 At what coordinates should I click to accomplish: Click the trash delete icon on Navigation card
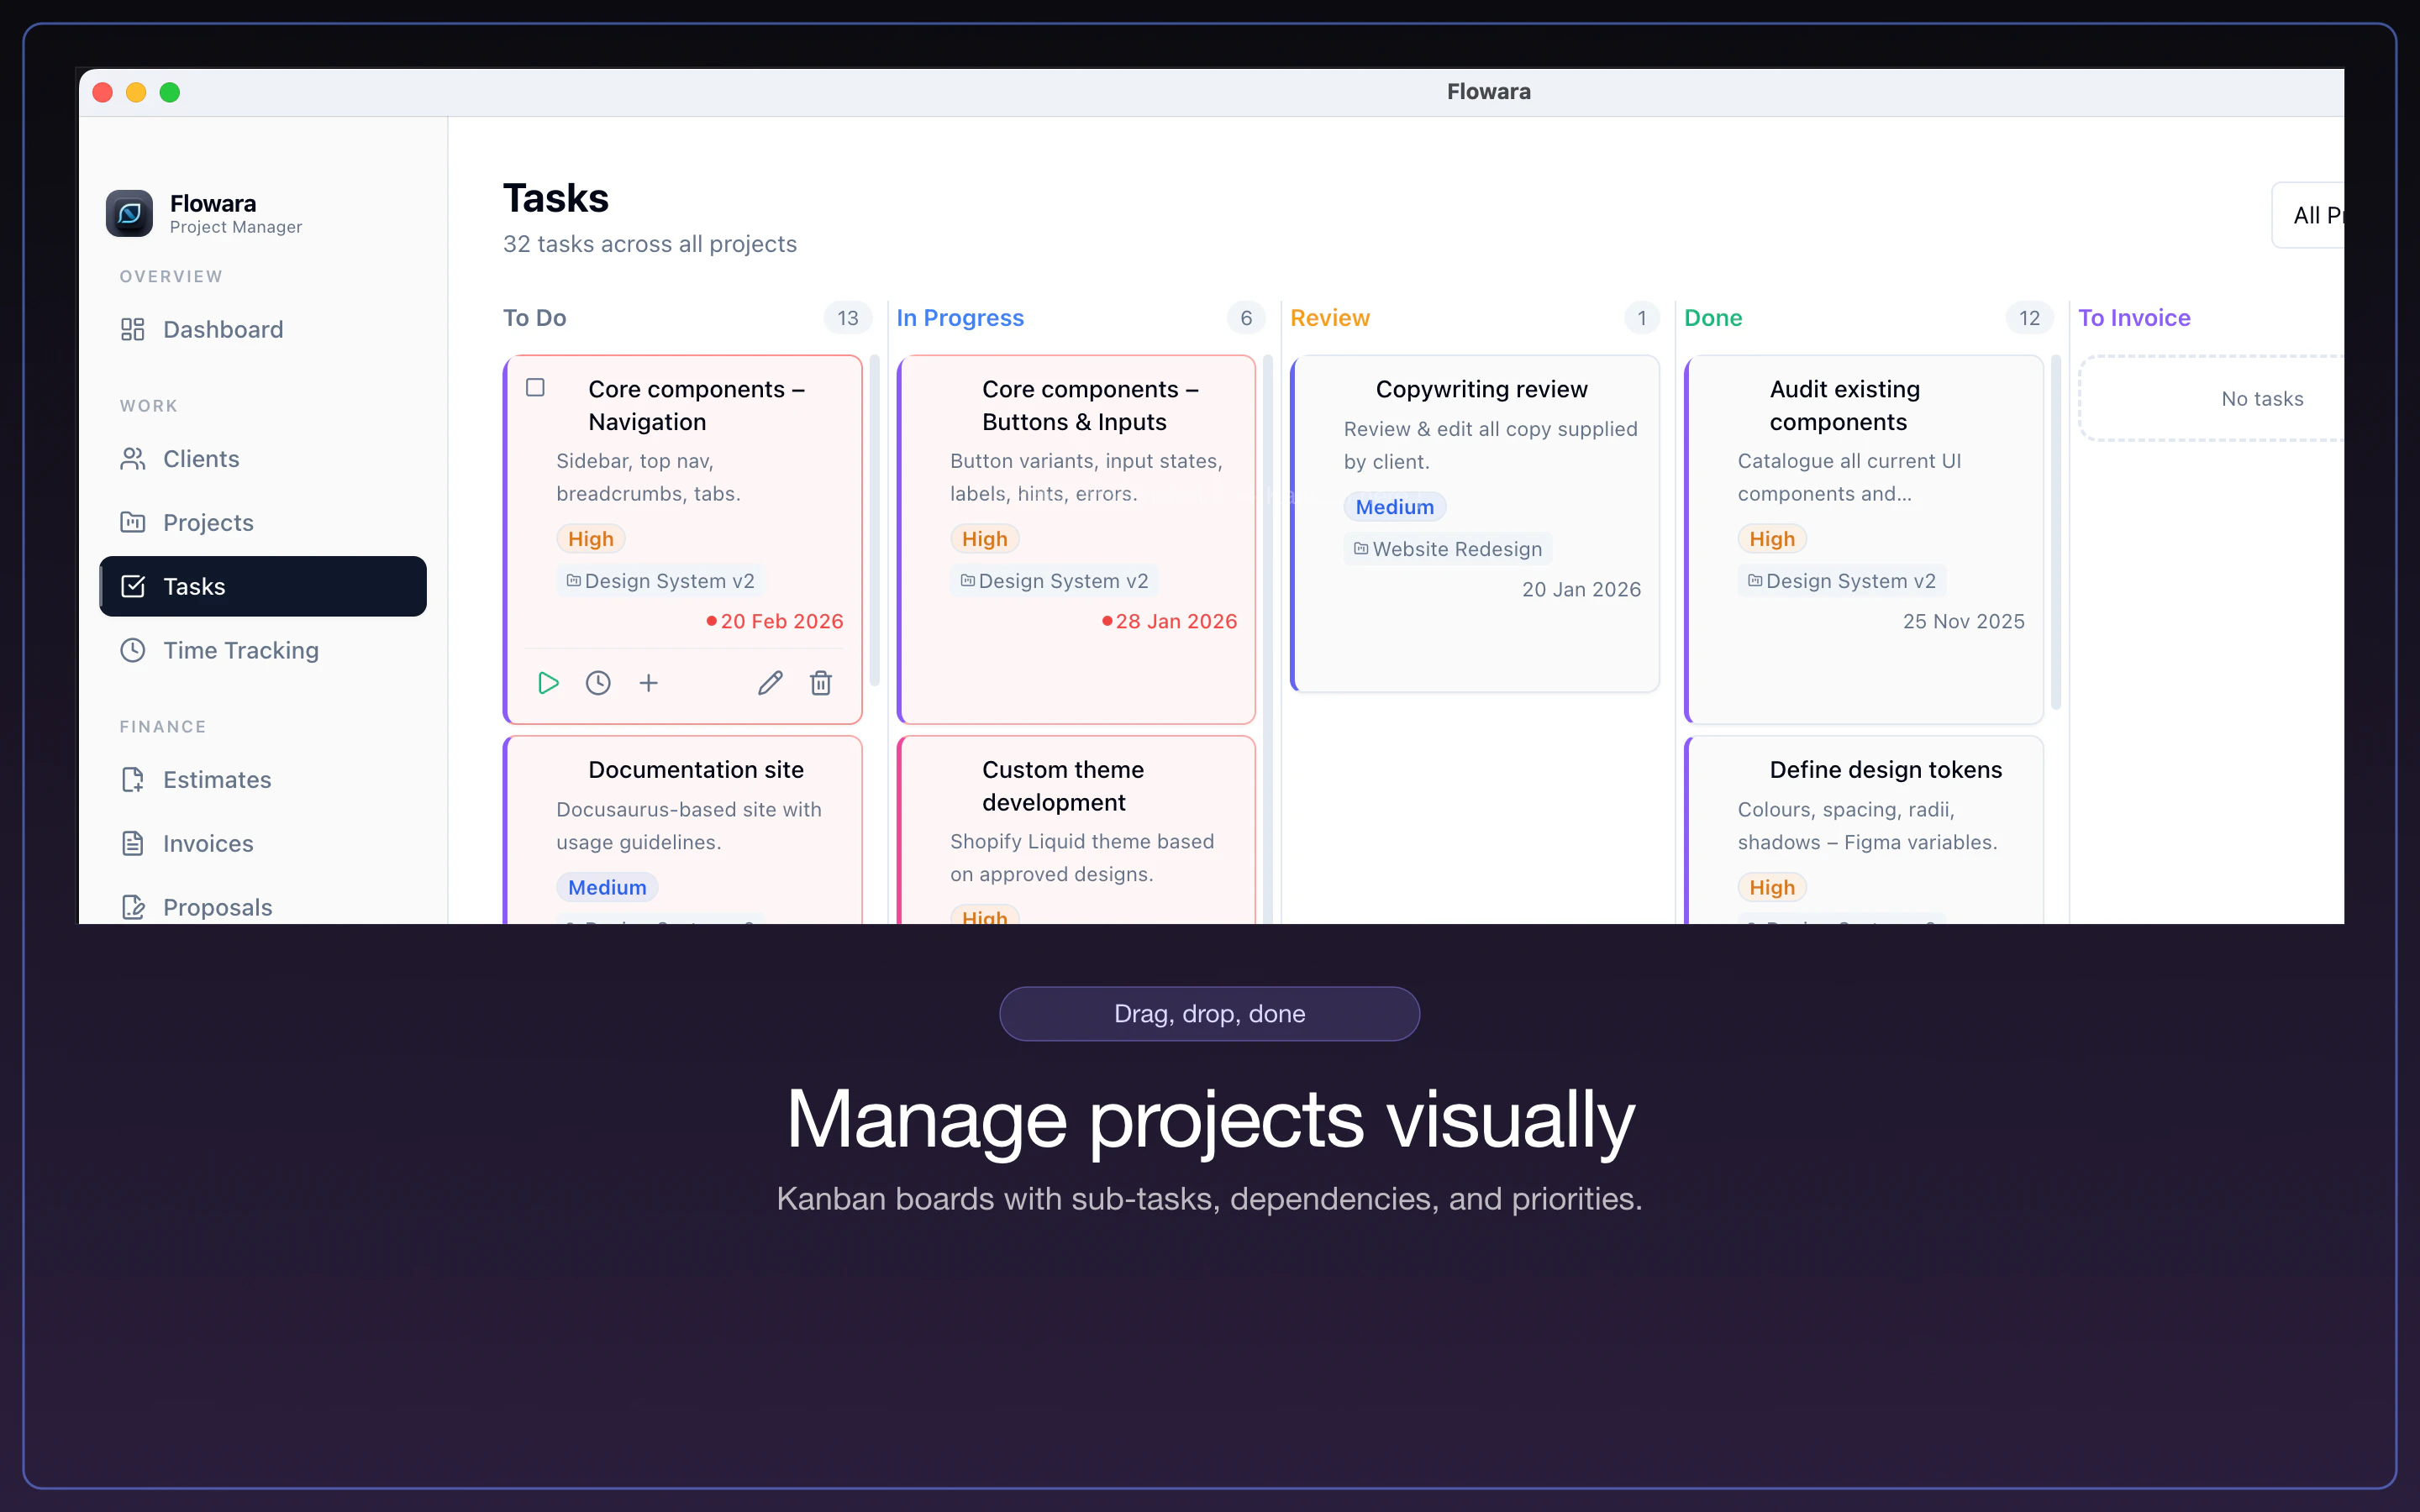tap(821, 683)
